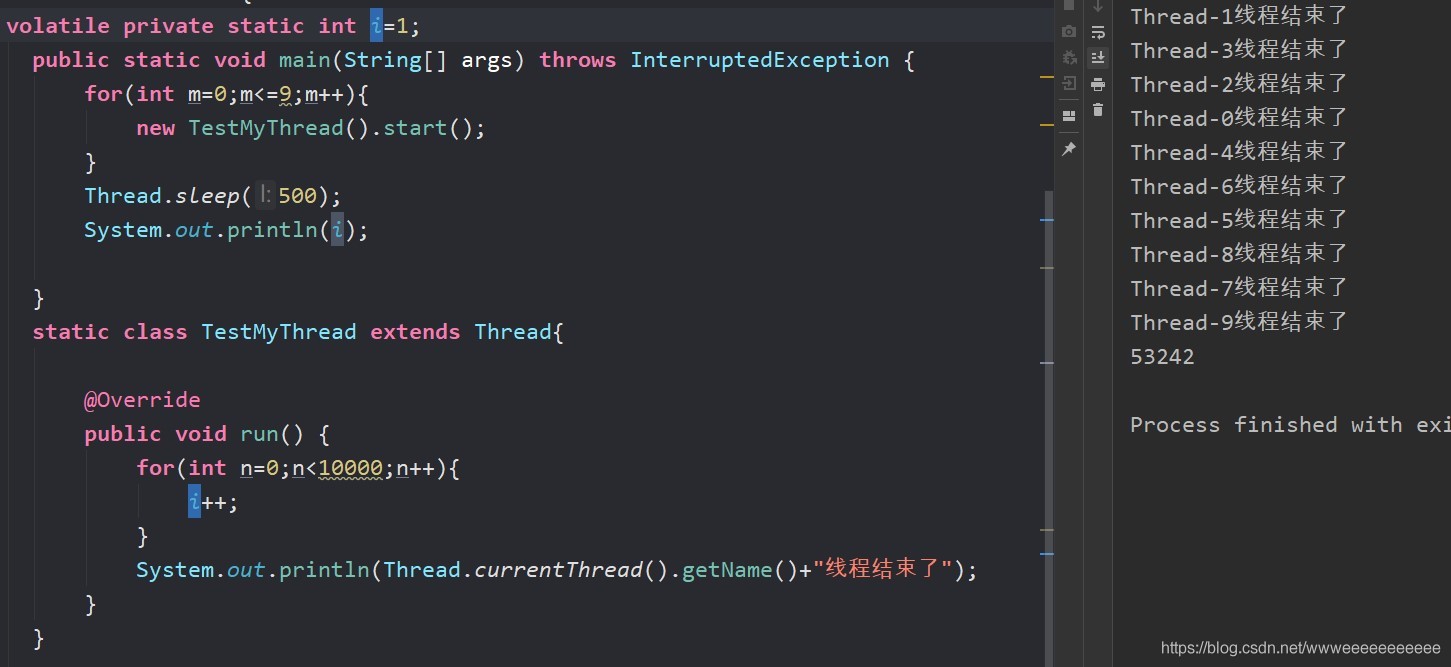The image size is (1451, 667).
Task: Click the pin tab icon
Action: pos(1069,148)
